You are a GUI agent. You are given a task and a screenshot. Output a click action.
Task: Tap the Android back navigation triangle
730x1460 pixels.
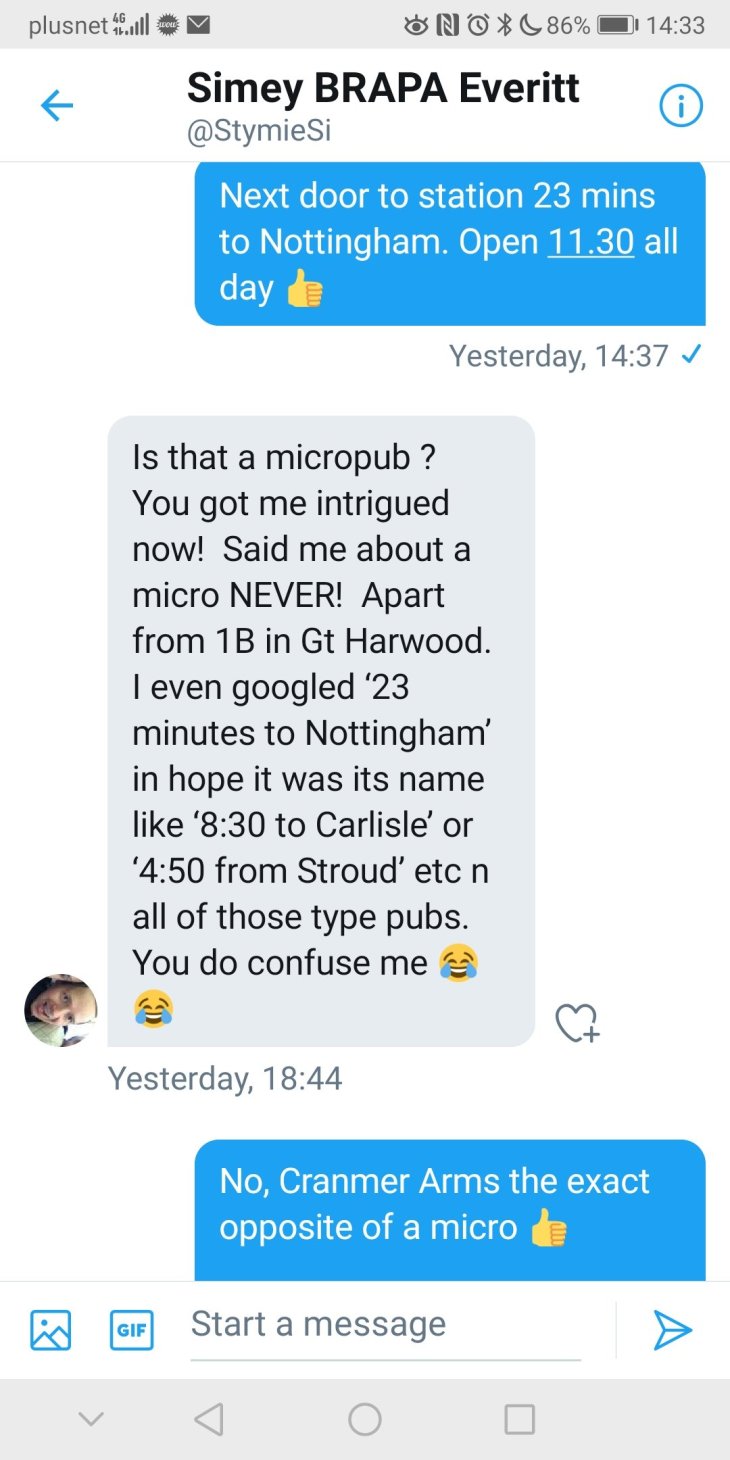coord(208,1419)
